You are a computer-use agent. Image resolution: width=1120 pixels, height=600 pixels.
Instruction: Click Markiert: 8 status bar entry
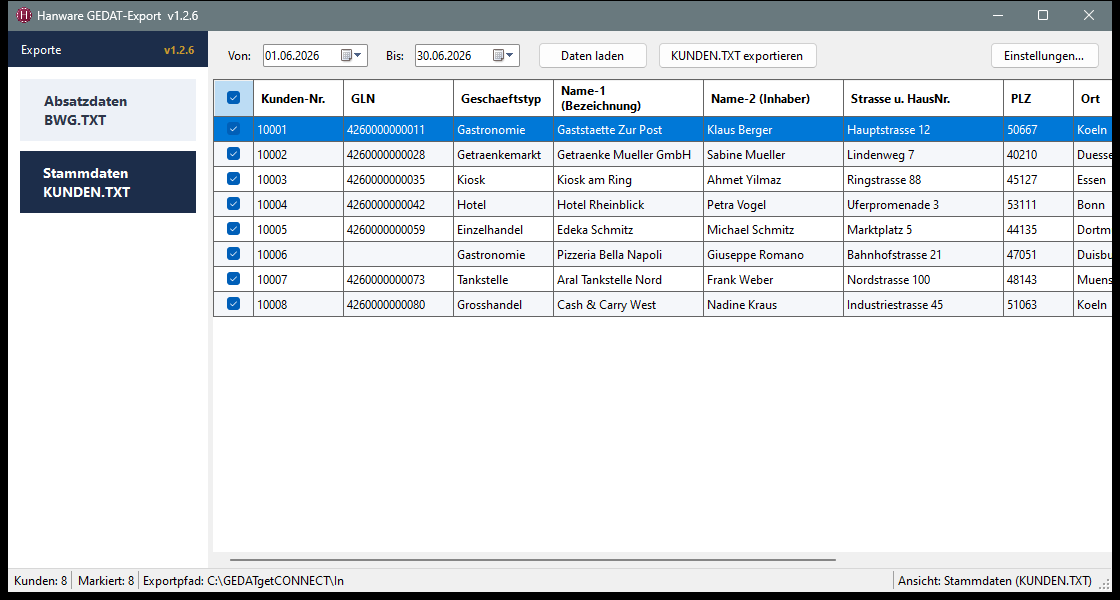(x=106, y=581)
